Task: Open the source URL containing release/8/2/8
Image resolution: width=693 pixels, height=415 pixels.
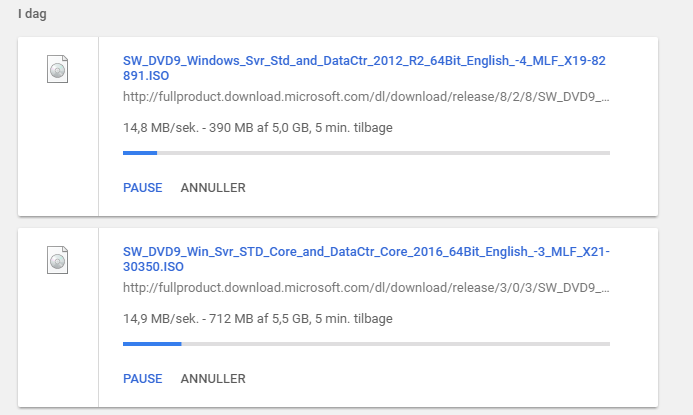Action: (x=366, y=96)
